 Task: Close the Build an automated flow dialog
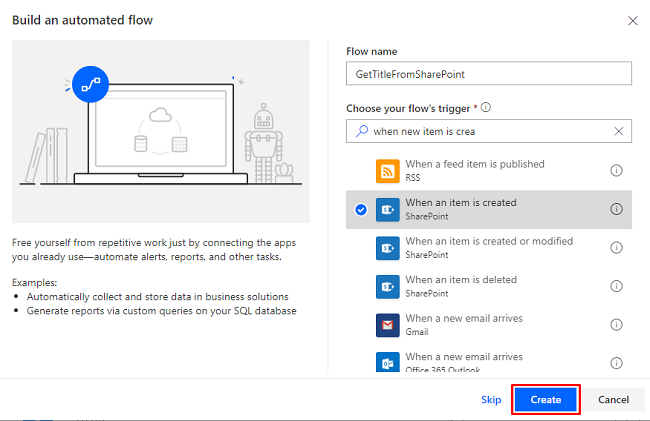(631, 20)
